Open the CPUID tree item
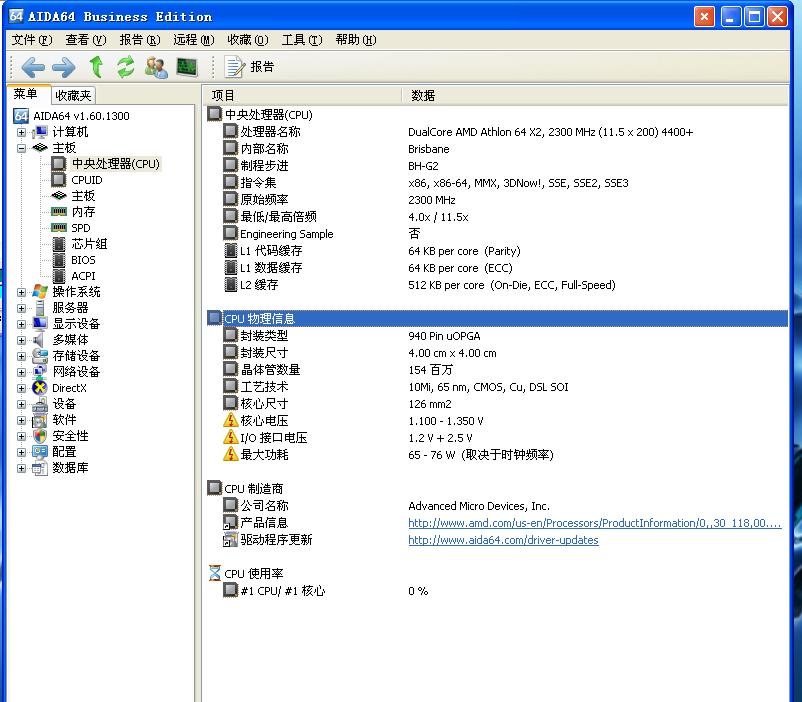The image size is (802, 702). pos(86,180)
